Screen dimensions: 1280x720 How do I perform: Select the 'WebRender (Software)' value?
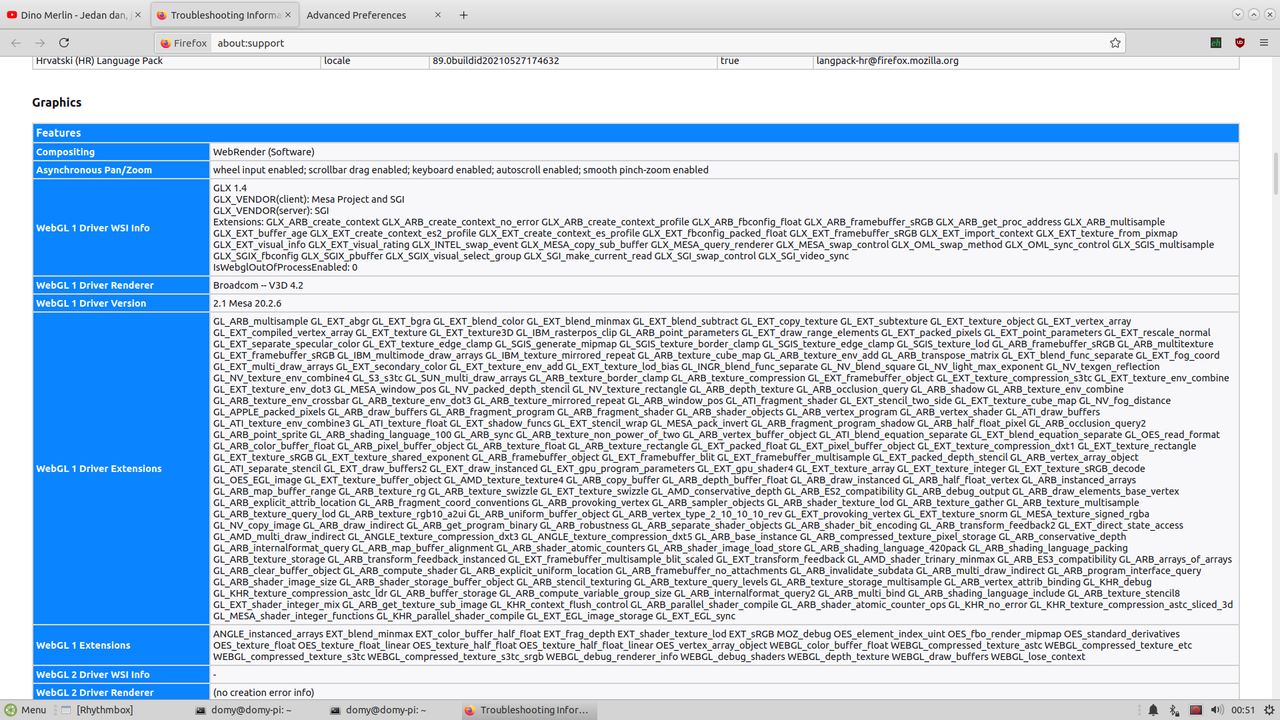263,152
